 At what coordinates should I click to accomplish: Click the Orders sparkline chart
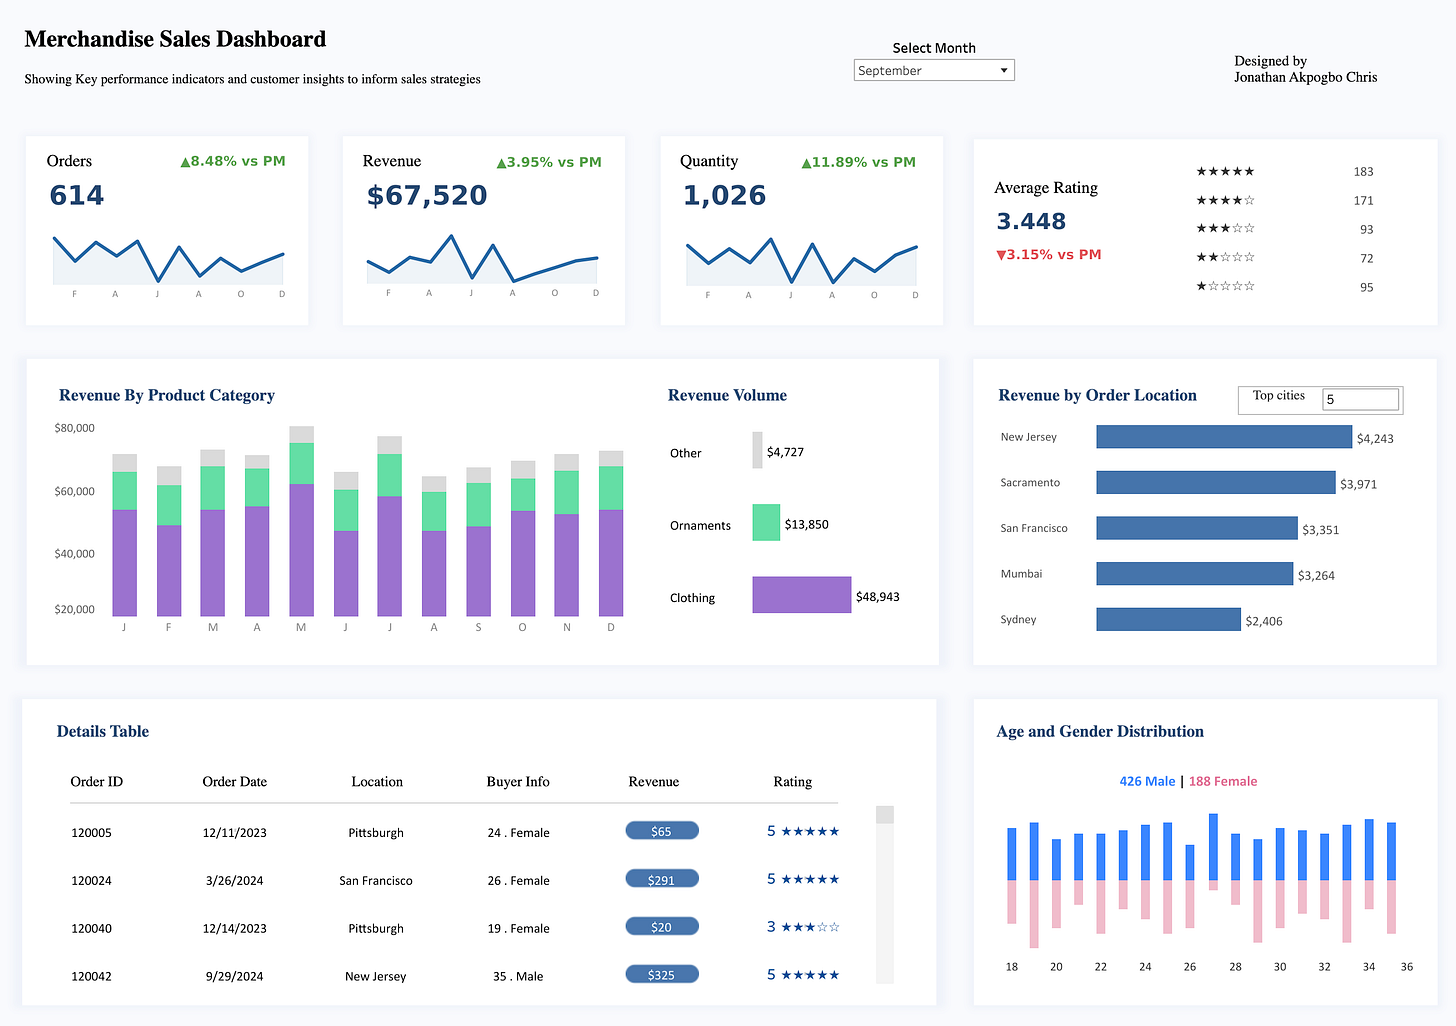[168, 261]
